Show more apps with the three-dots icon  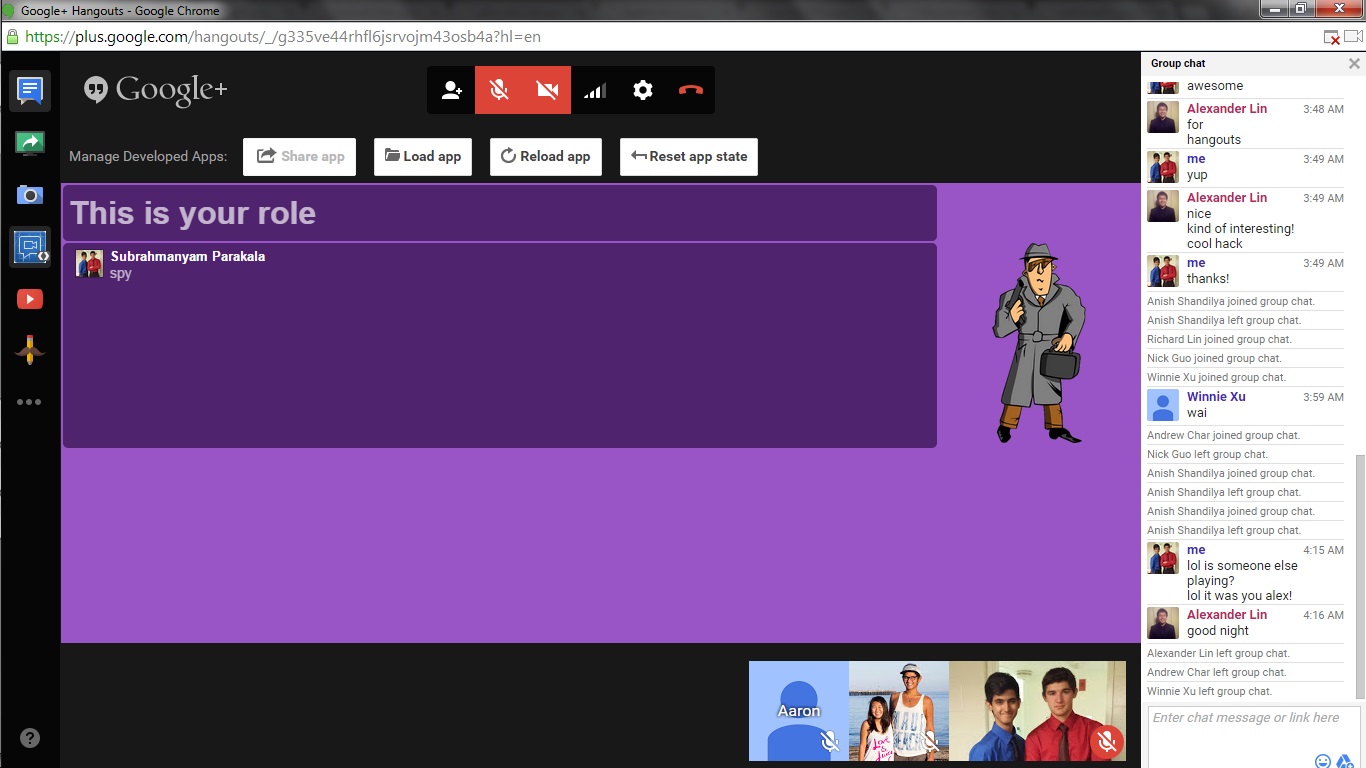[30, 402]
